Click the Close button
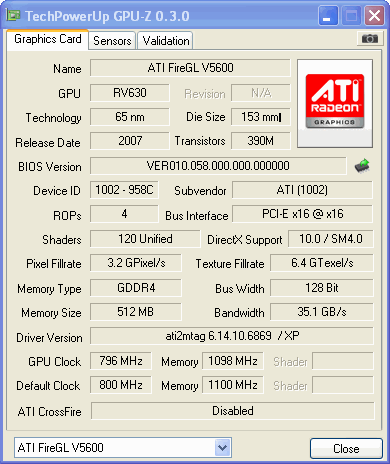Image resolution: width=390 pixels, height=464 pixels. pyautogui.click(x=346, y=449)
